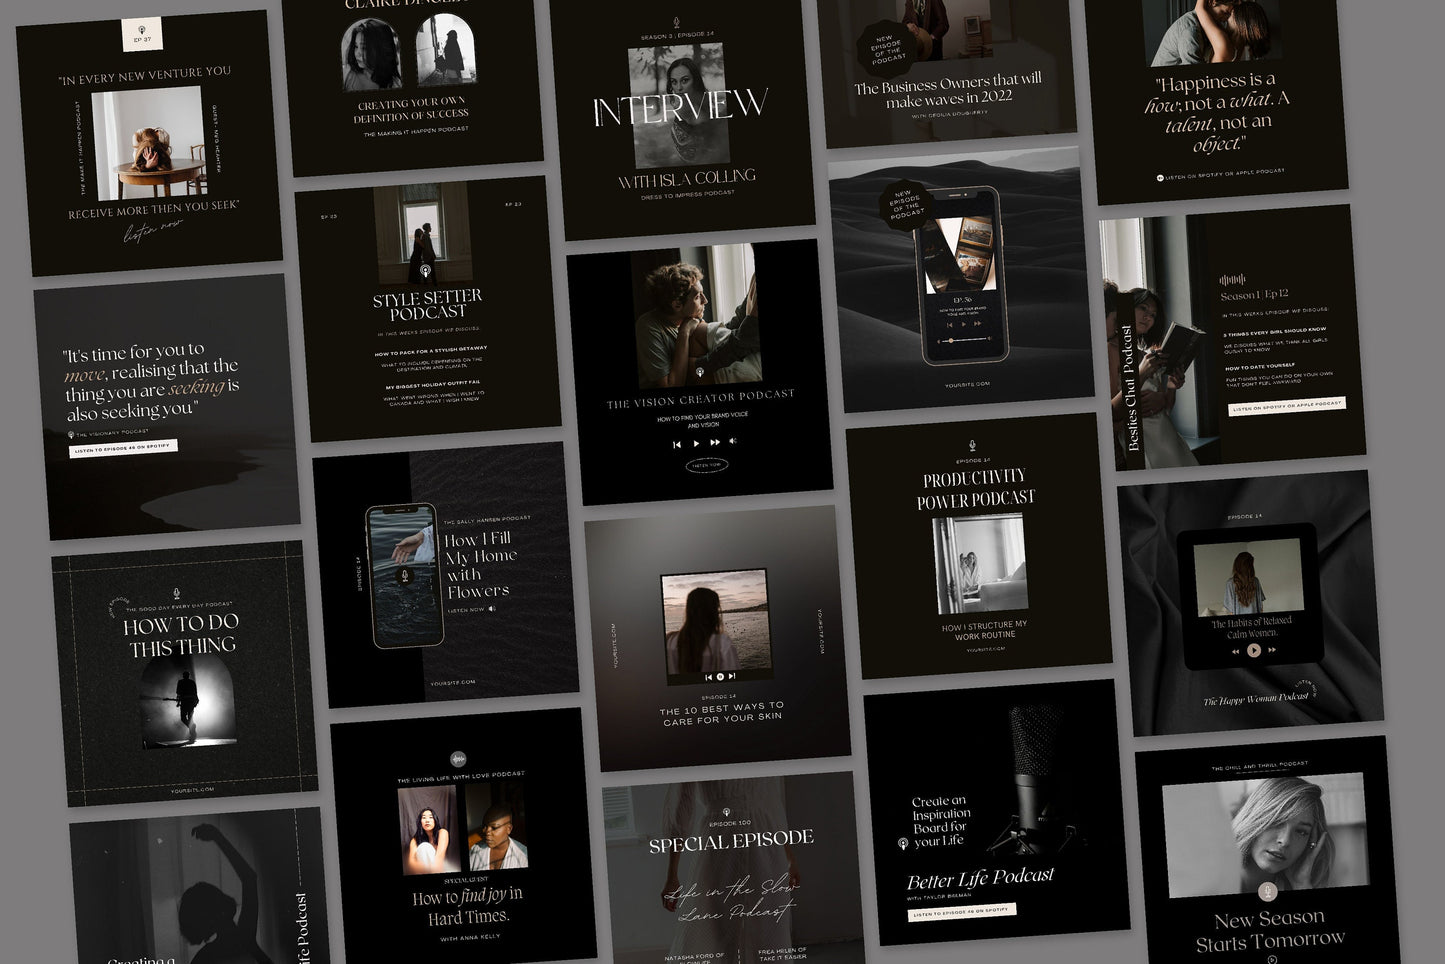The height and width of the screenshot is (964, 1445).
Task: Click pause icon under skin care photo
Action: tap(720, 677)
